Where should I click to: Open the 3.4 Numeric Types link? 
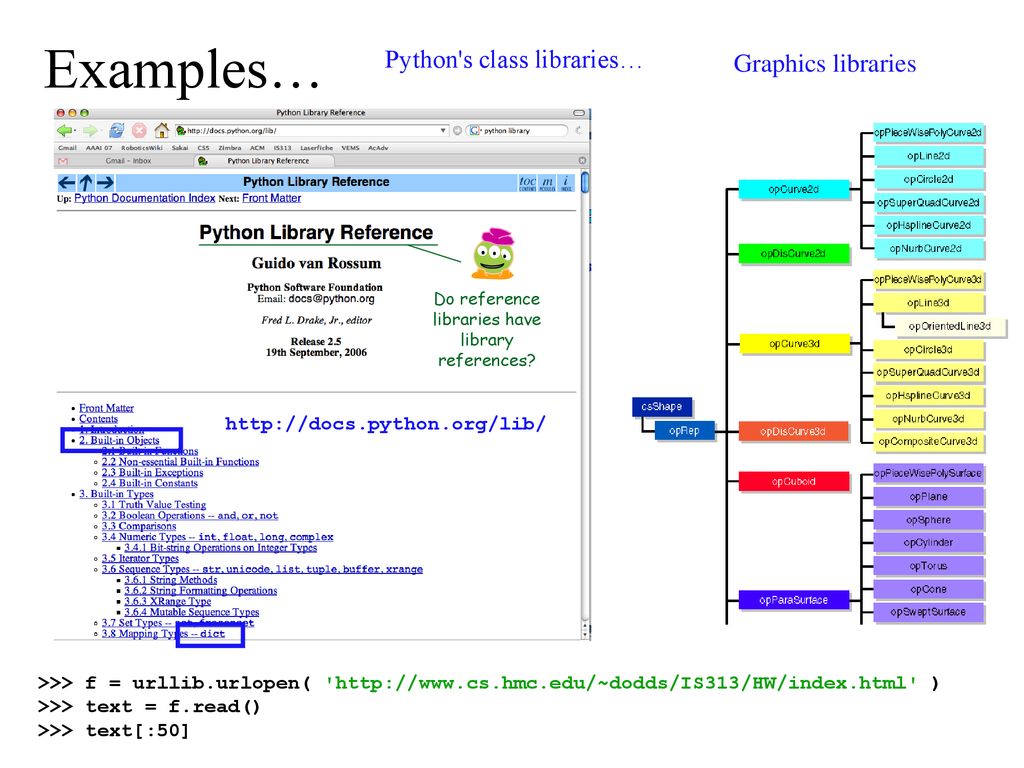[x=217, y=537]
